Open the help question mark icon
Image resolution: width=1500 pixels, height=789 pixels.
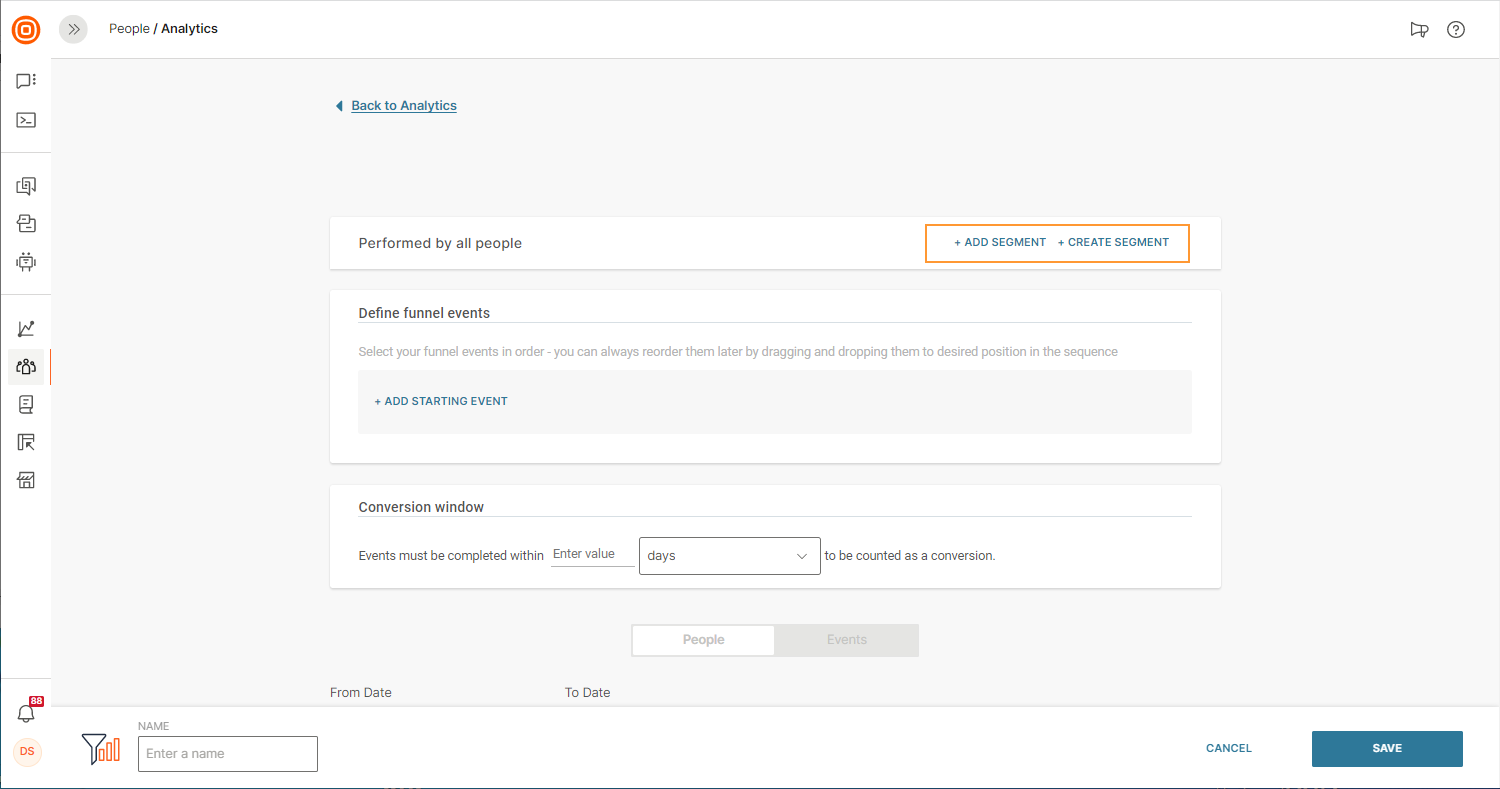tap(1456, 30)
